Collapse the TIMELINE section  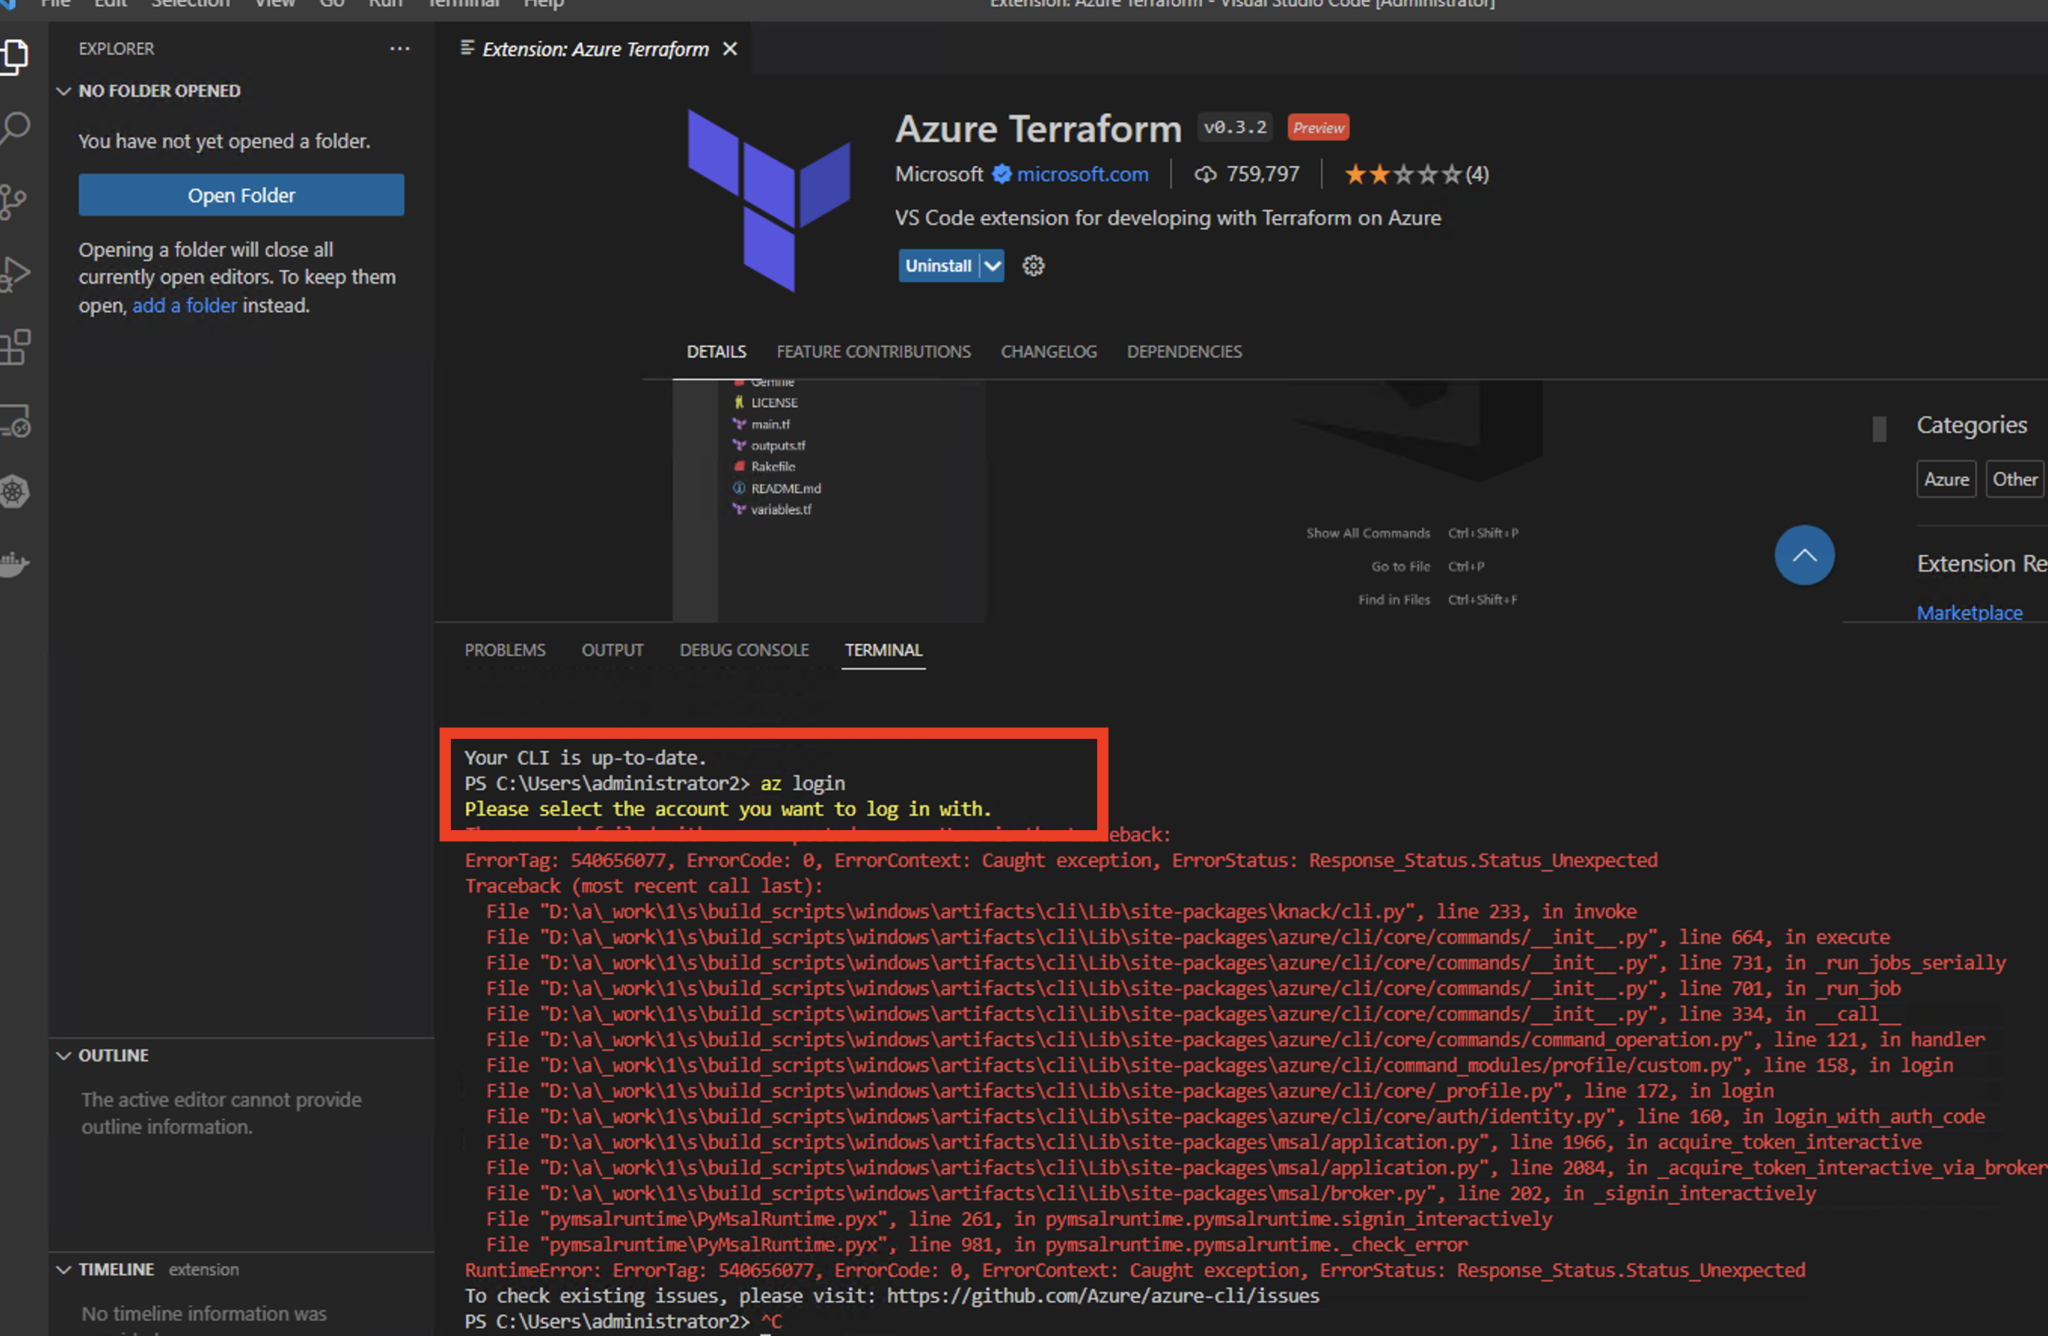tap(64, 1269)
